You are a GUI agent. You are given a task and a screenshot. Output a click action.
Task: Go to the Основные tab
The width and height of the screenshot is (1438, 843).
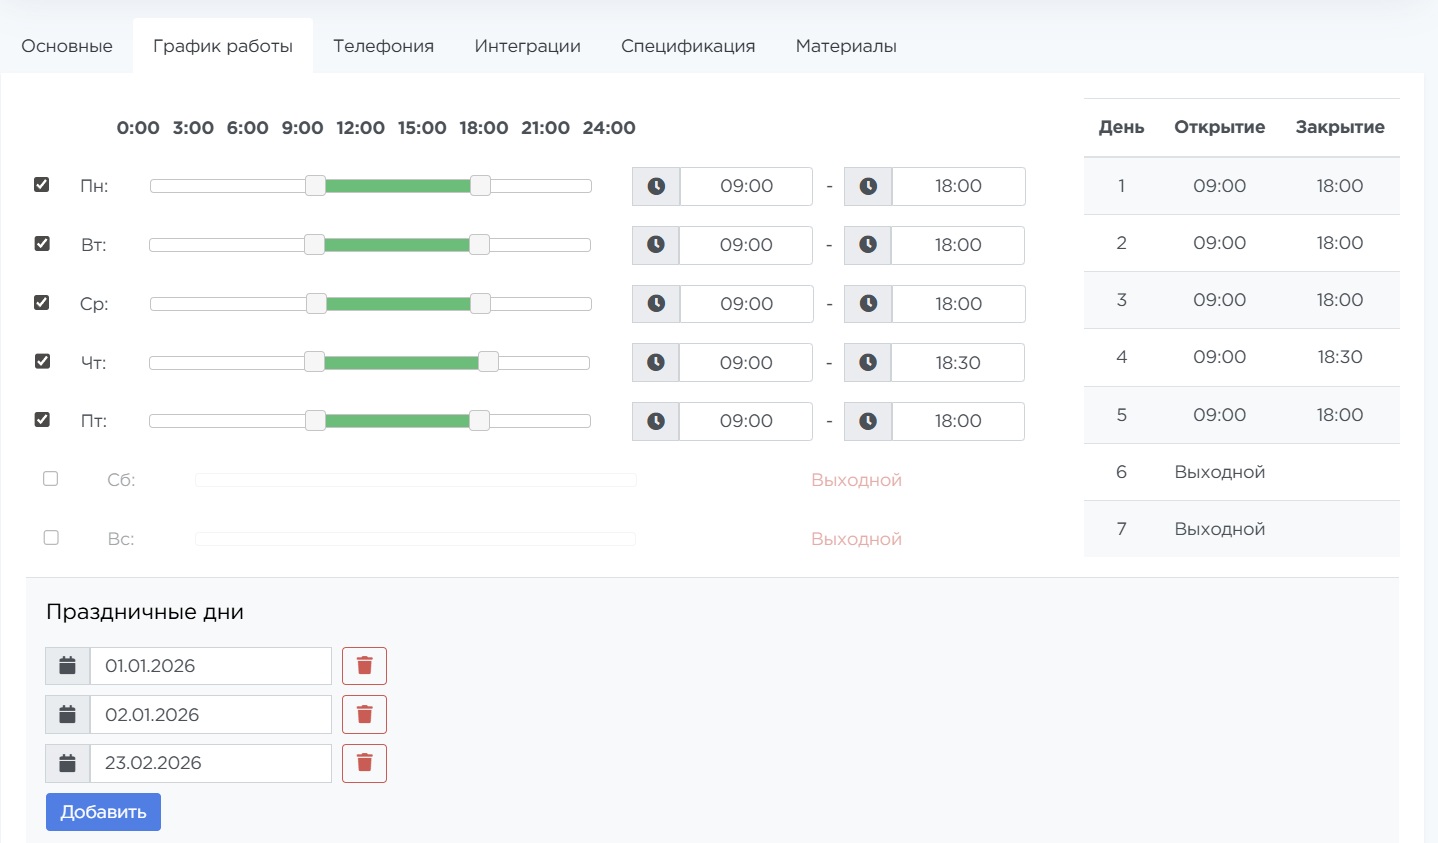point(67,46)
